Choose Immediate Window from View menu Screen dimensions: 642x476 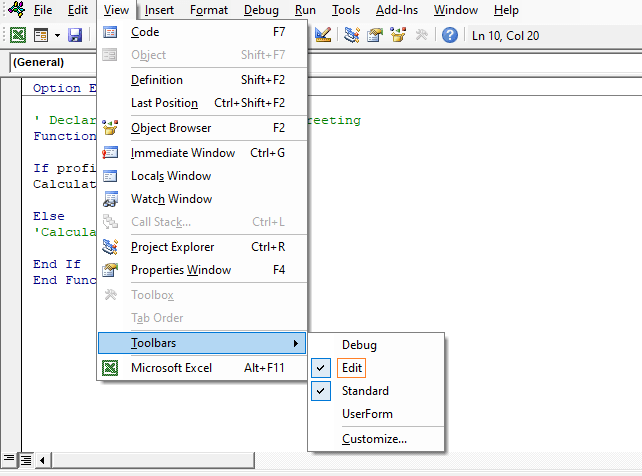[x=183, y=153]
